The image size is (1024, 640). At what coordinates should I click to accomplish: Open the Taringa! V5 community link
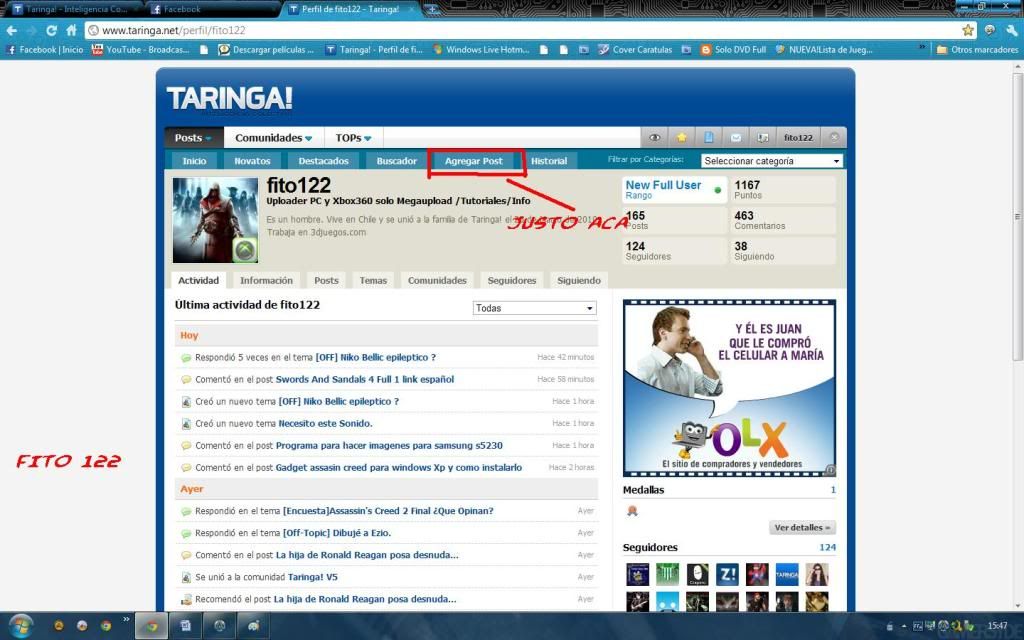(312, 577)
